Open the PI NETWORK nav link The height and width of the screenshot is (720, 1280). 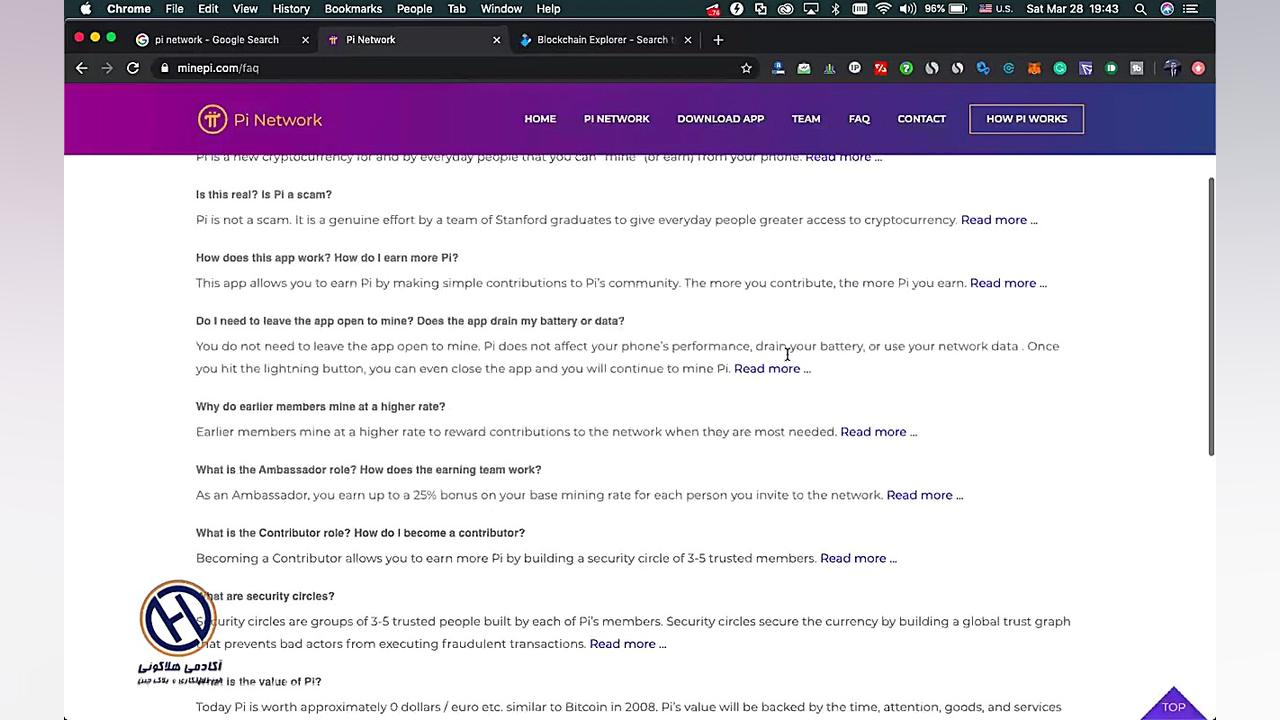(617, 119)
